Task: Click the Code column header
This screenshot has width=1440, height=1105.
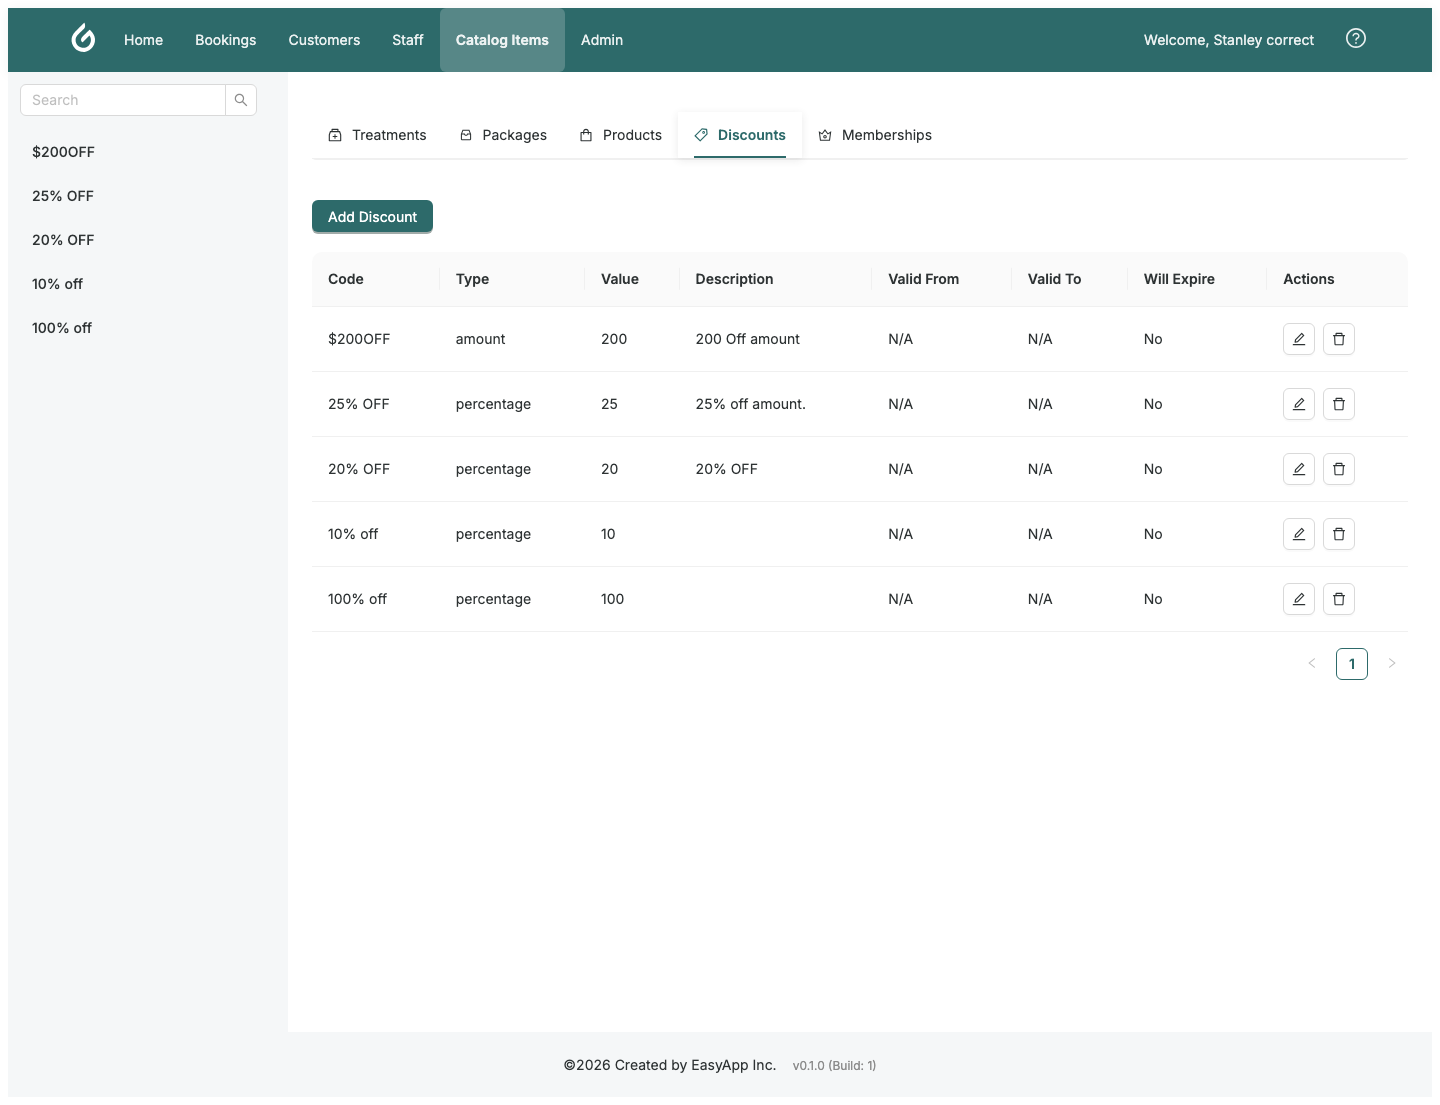Action: [x=375, y=279]
